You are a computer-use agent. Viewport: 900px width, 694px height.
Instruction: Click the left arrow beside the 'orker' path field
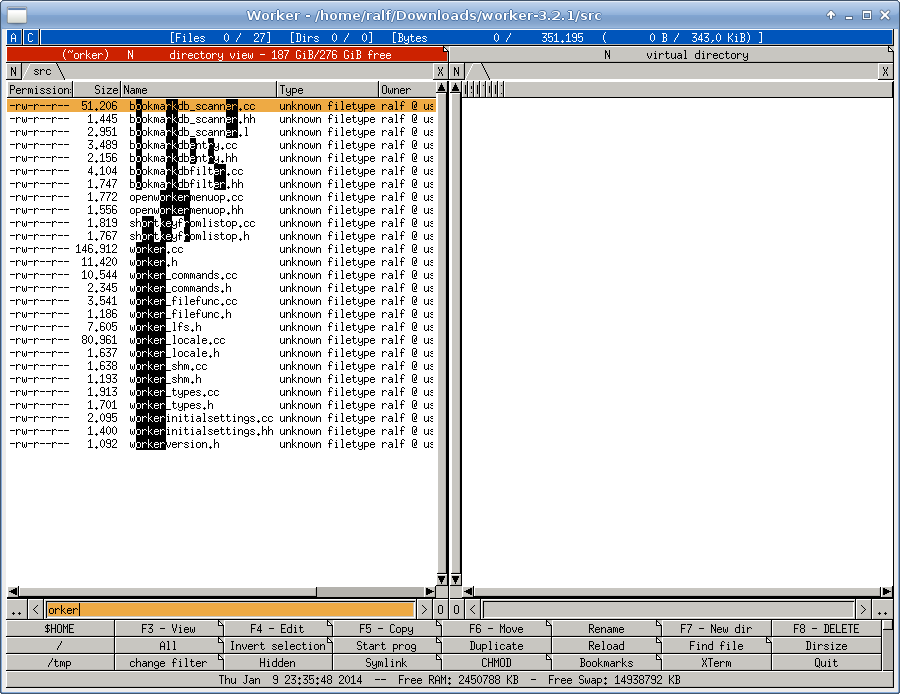coord(36,610)
